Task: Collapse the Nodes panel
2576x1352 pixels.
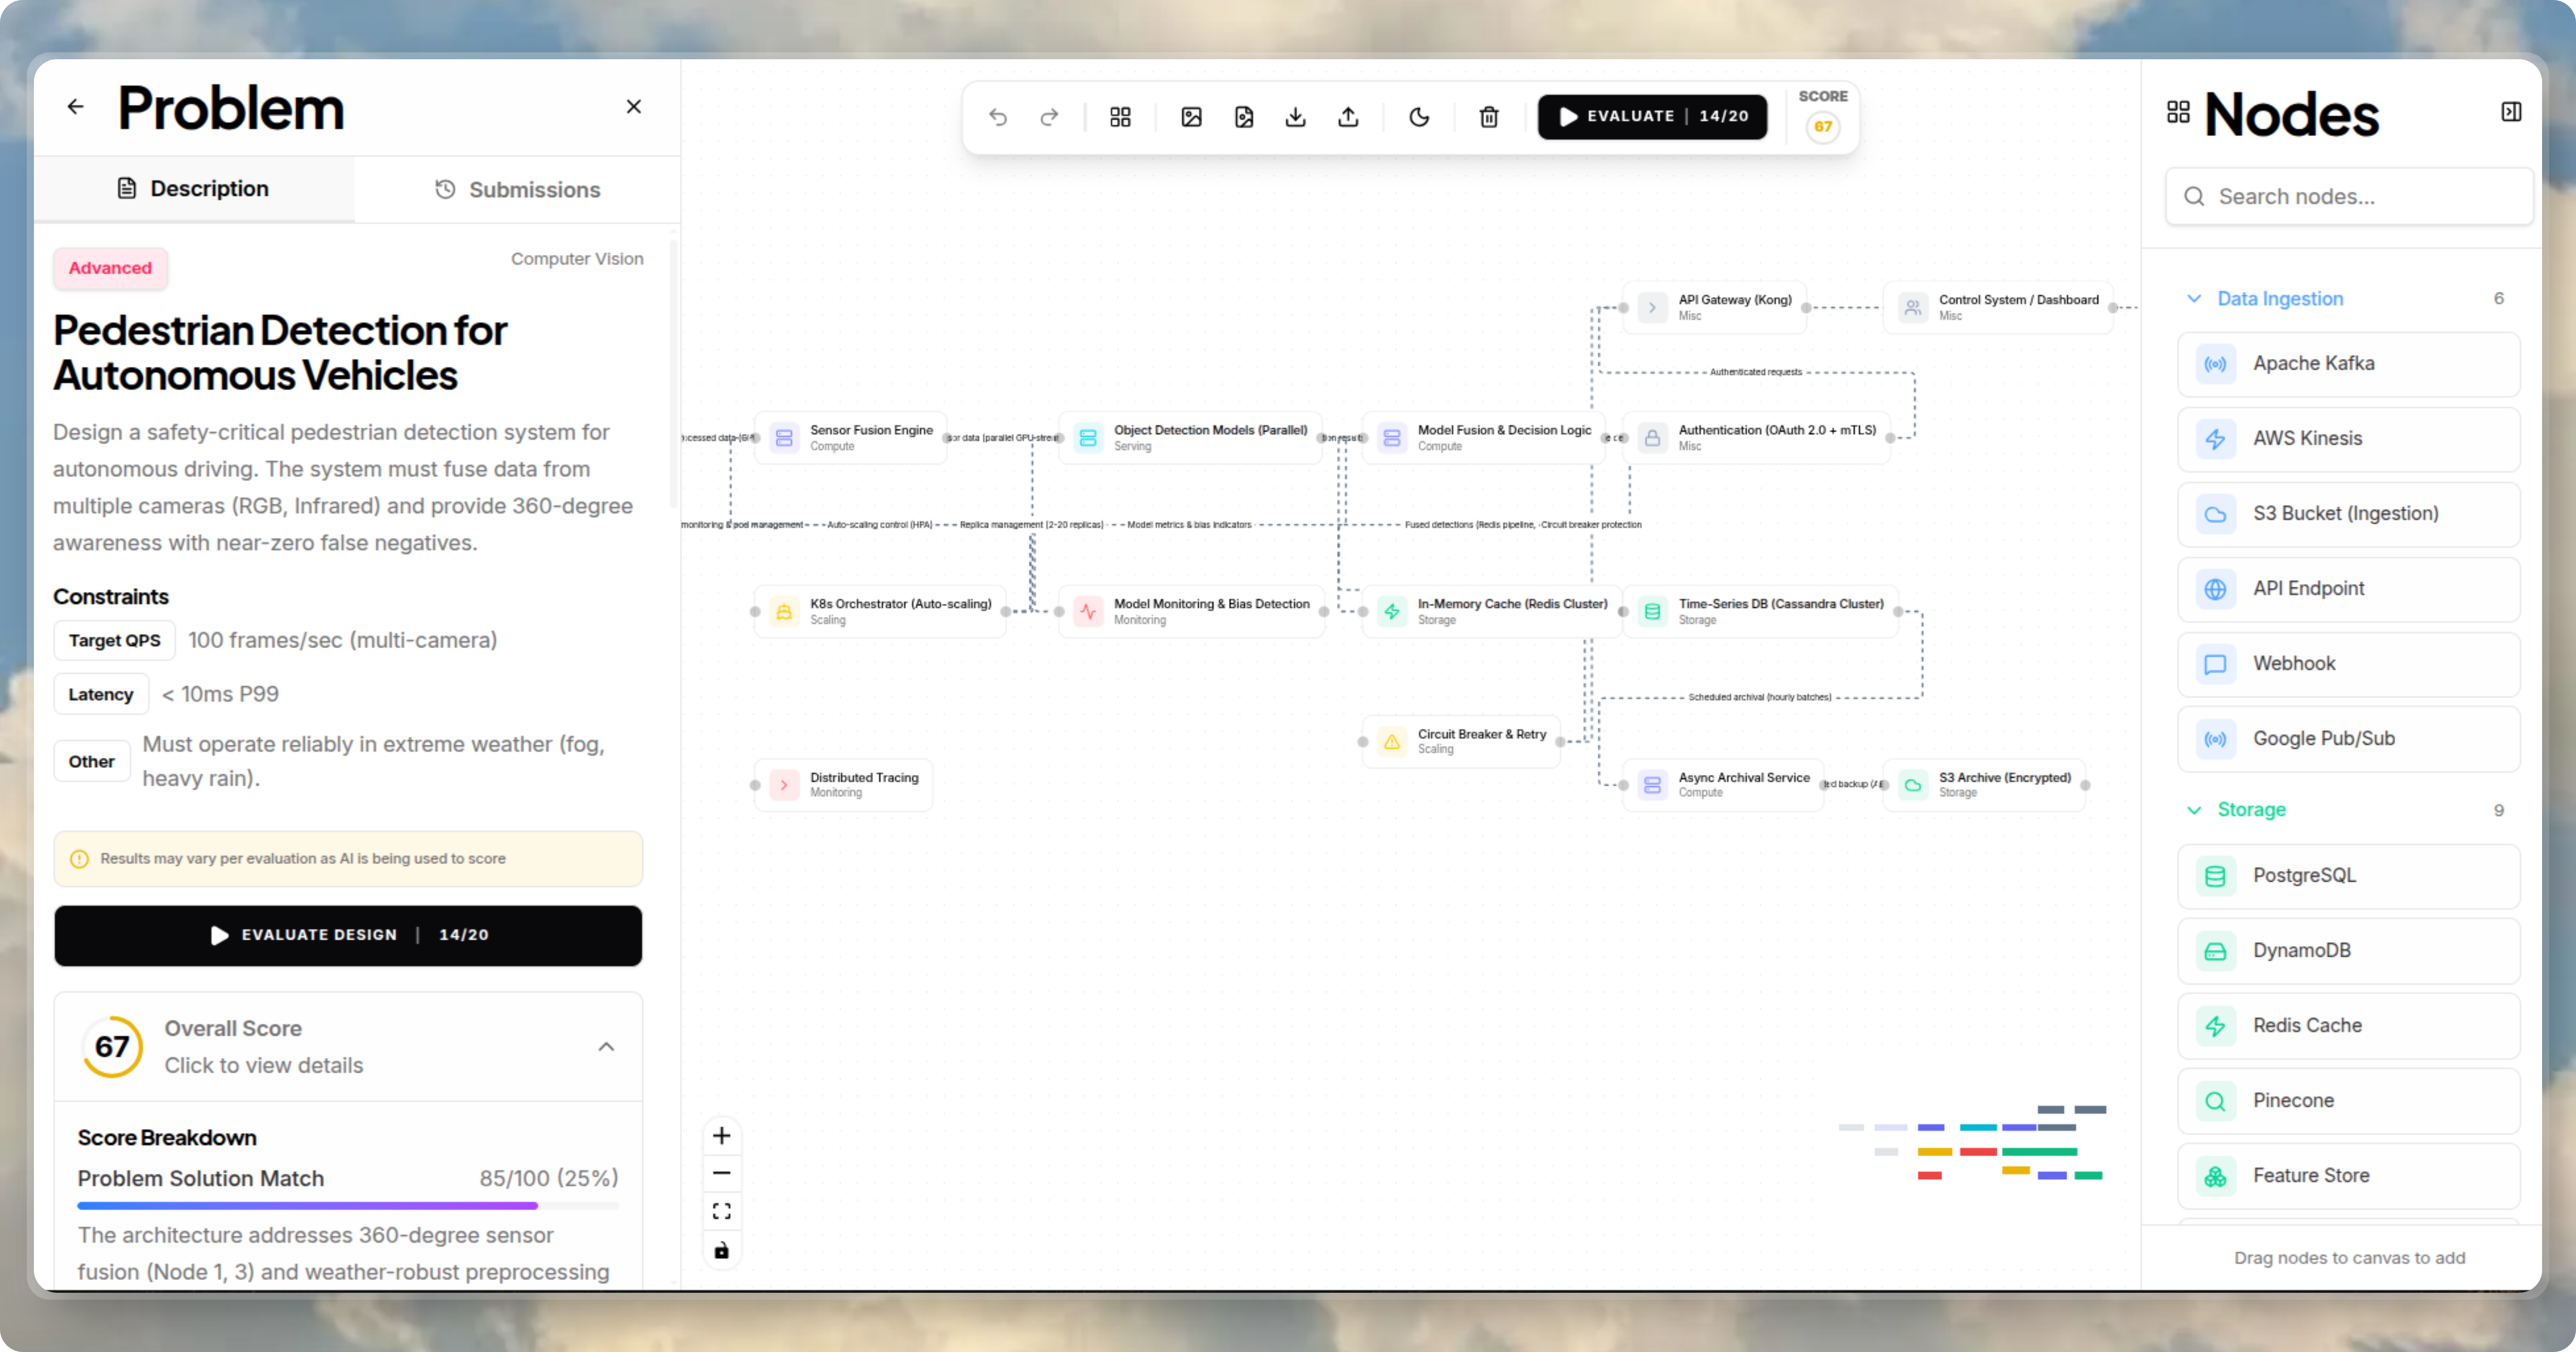Action: [x=2512, y=111]
